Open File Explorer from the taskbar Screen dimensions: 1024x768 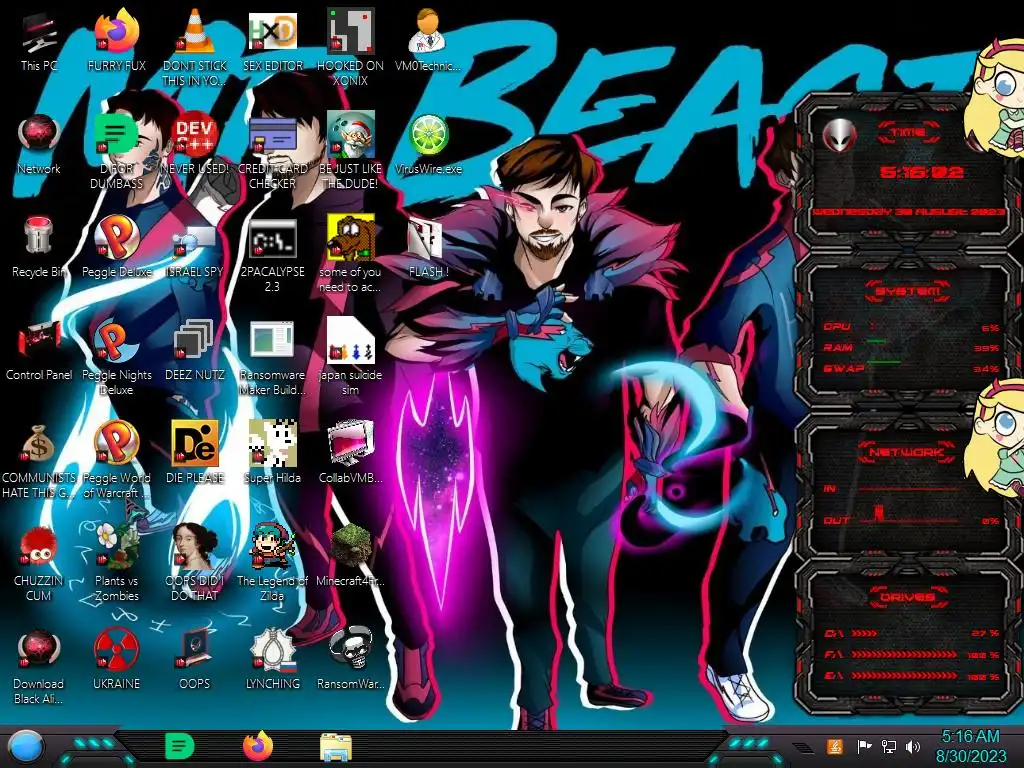[x=336, y=748]
